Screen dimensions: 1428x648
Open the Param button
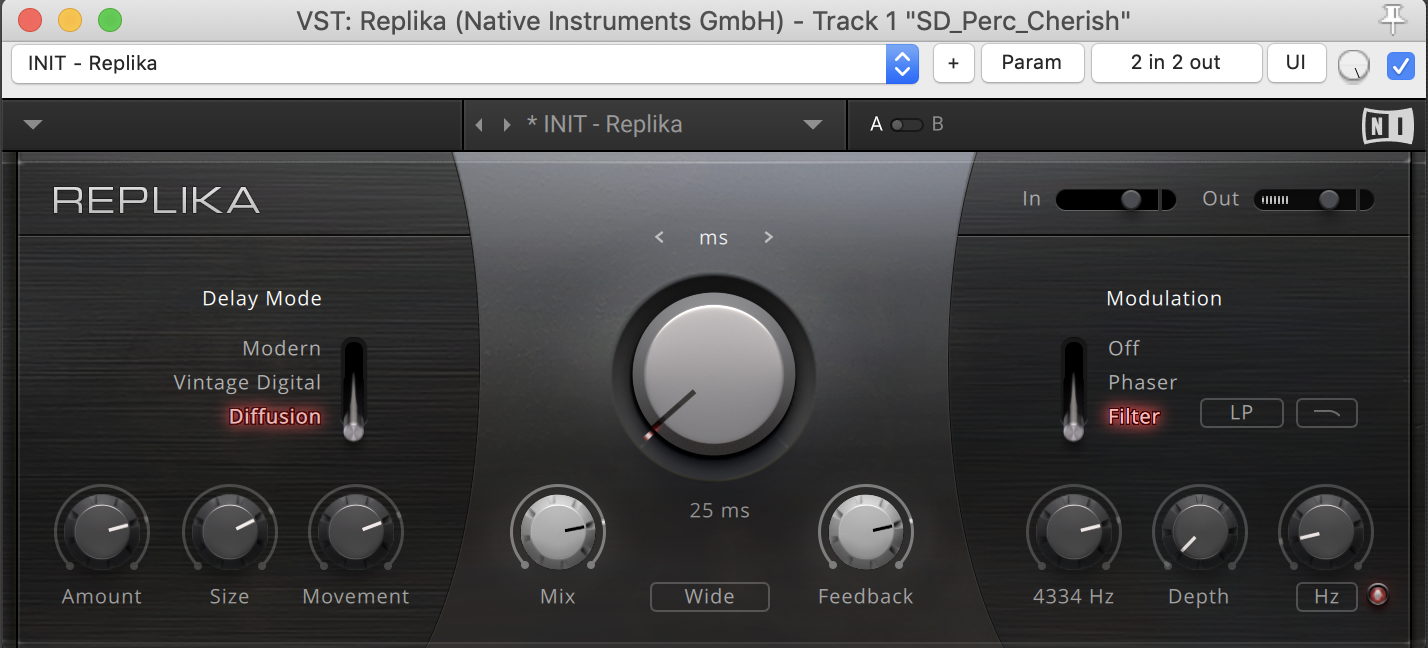1032,63
